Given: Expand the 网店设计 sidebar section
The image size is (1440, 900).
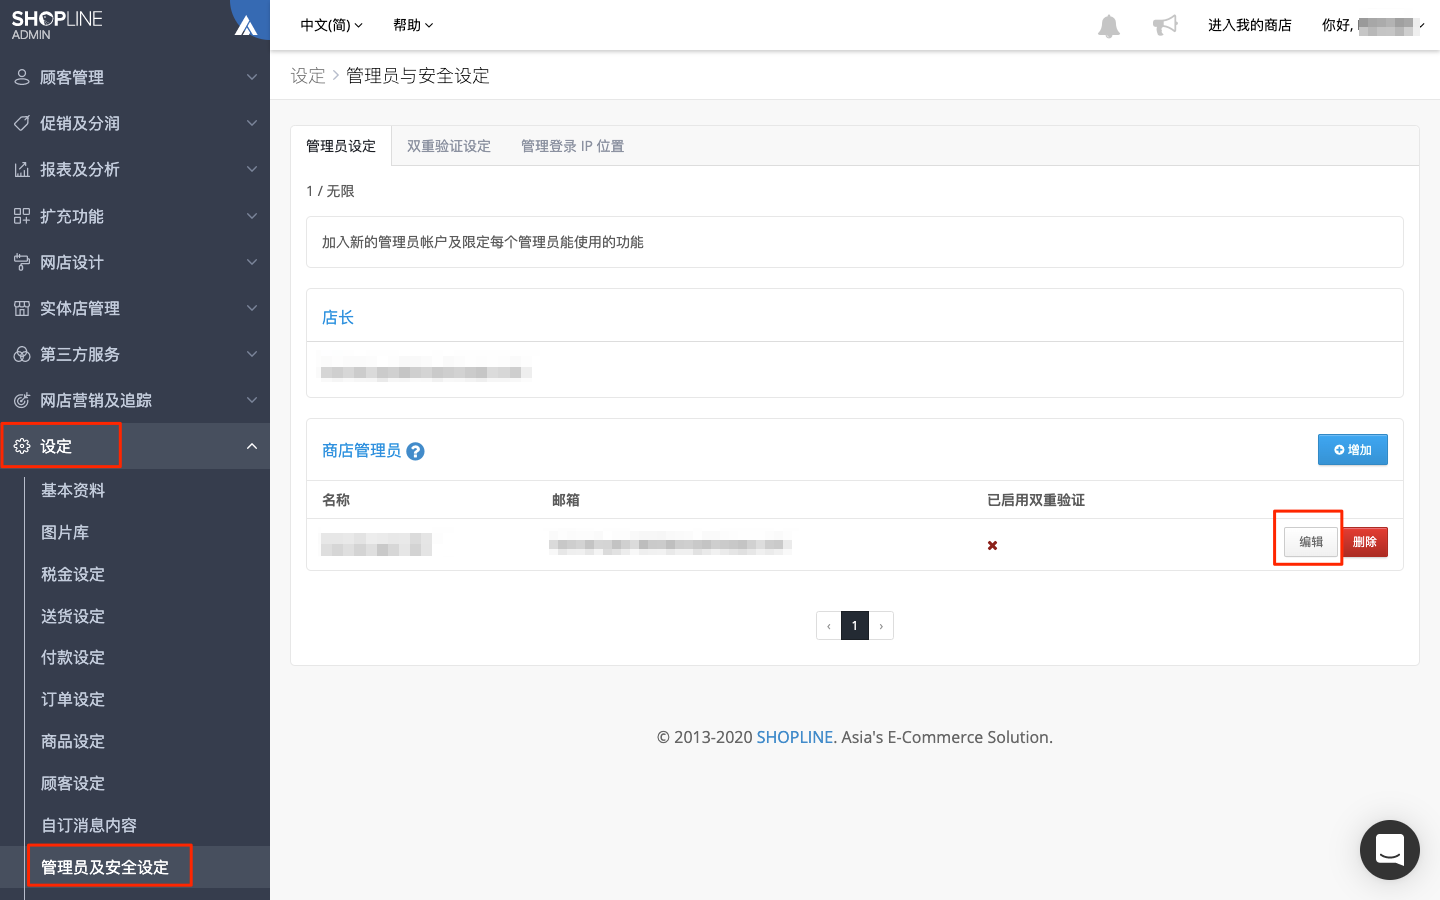Looking at the screenshot, I should pyautogui.click(x=135, y=262).
